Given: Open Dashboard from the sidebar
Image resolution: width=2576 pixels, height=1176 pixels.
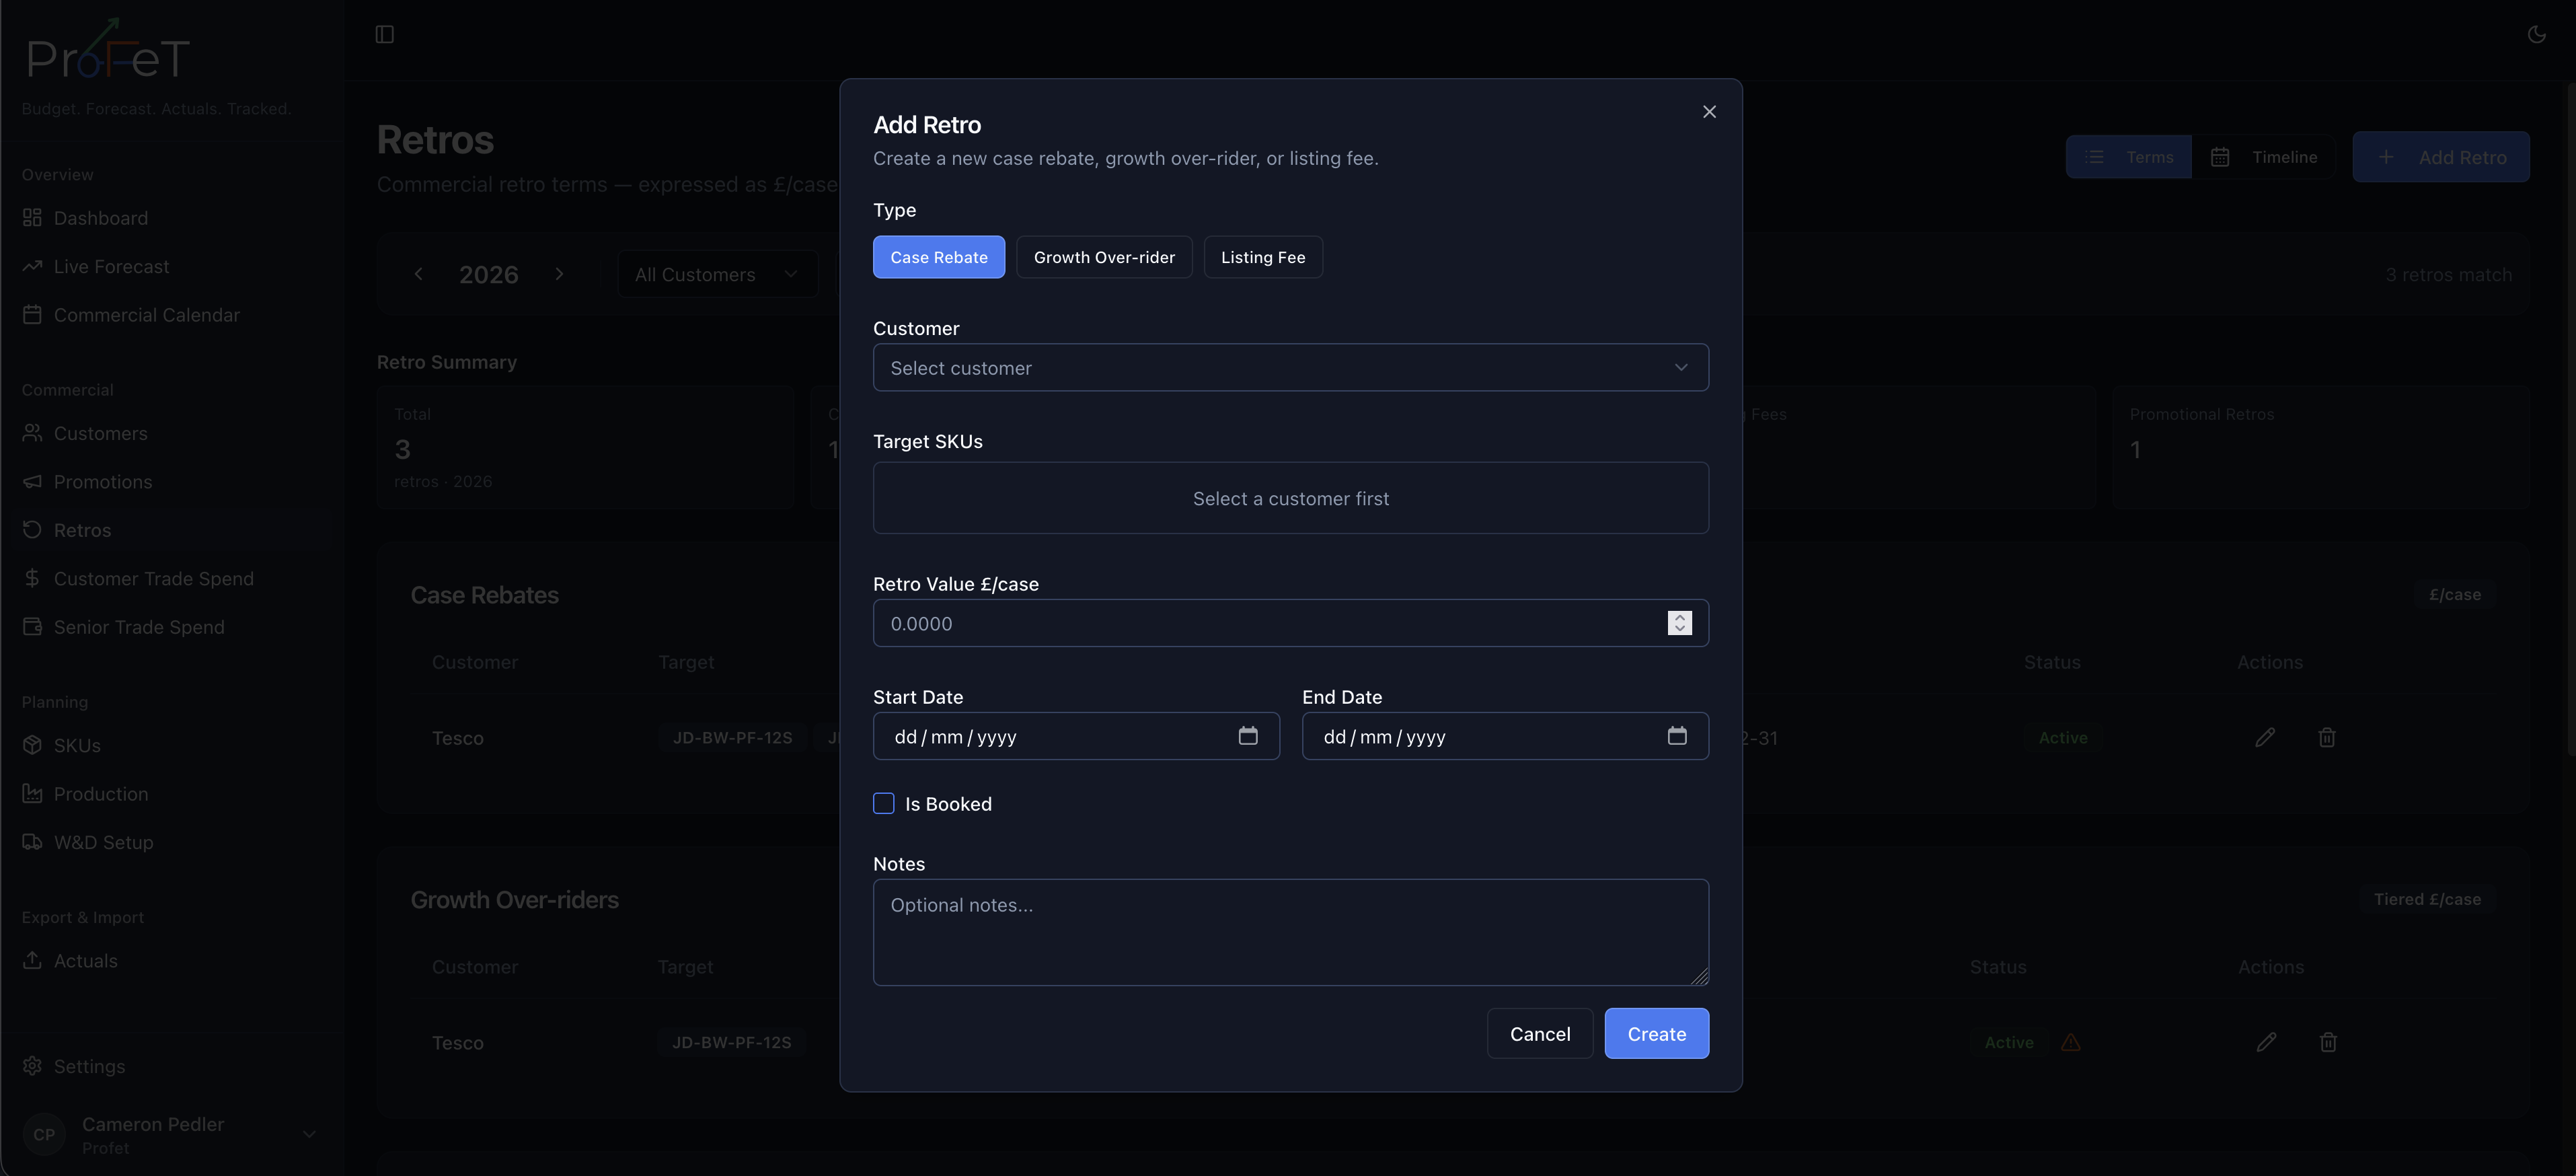Looking at the screenshot, I should (x=100, y=218).
